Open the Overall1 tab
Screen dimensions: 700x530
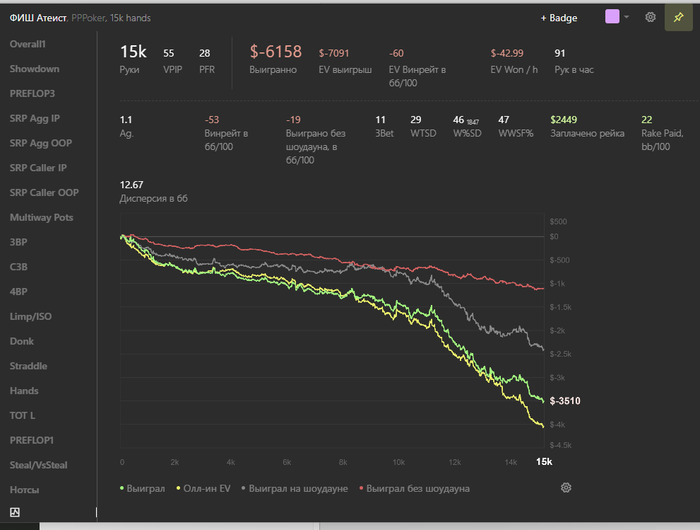tap(28, 44)
